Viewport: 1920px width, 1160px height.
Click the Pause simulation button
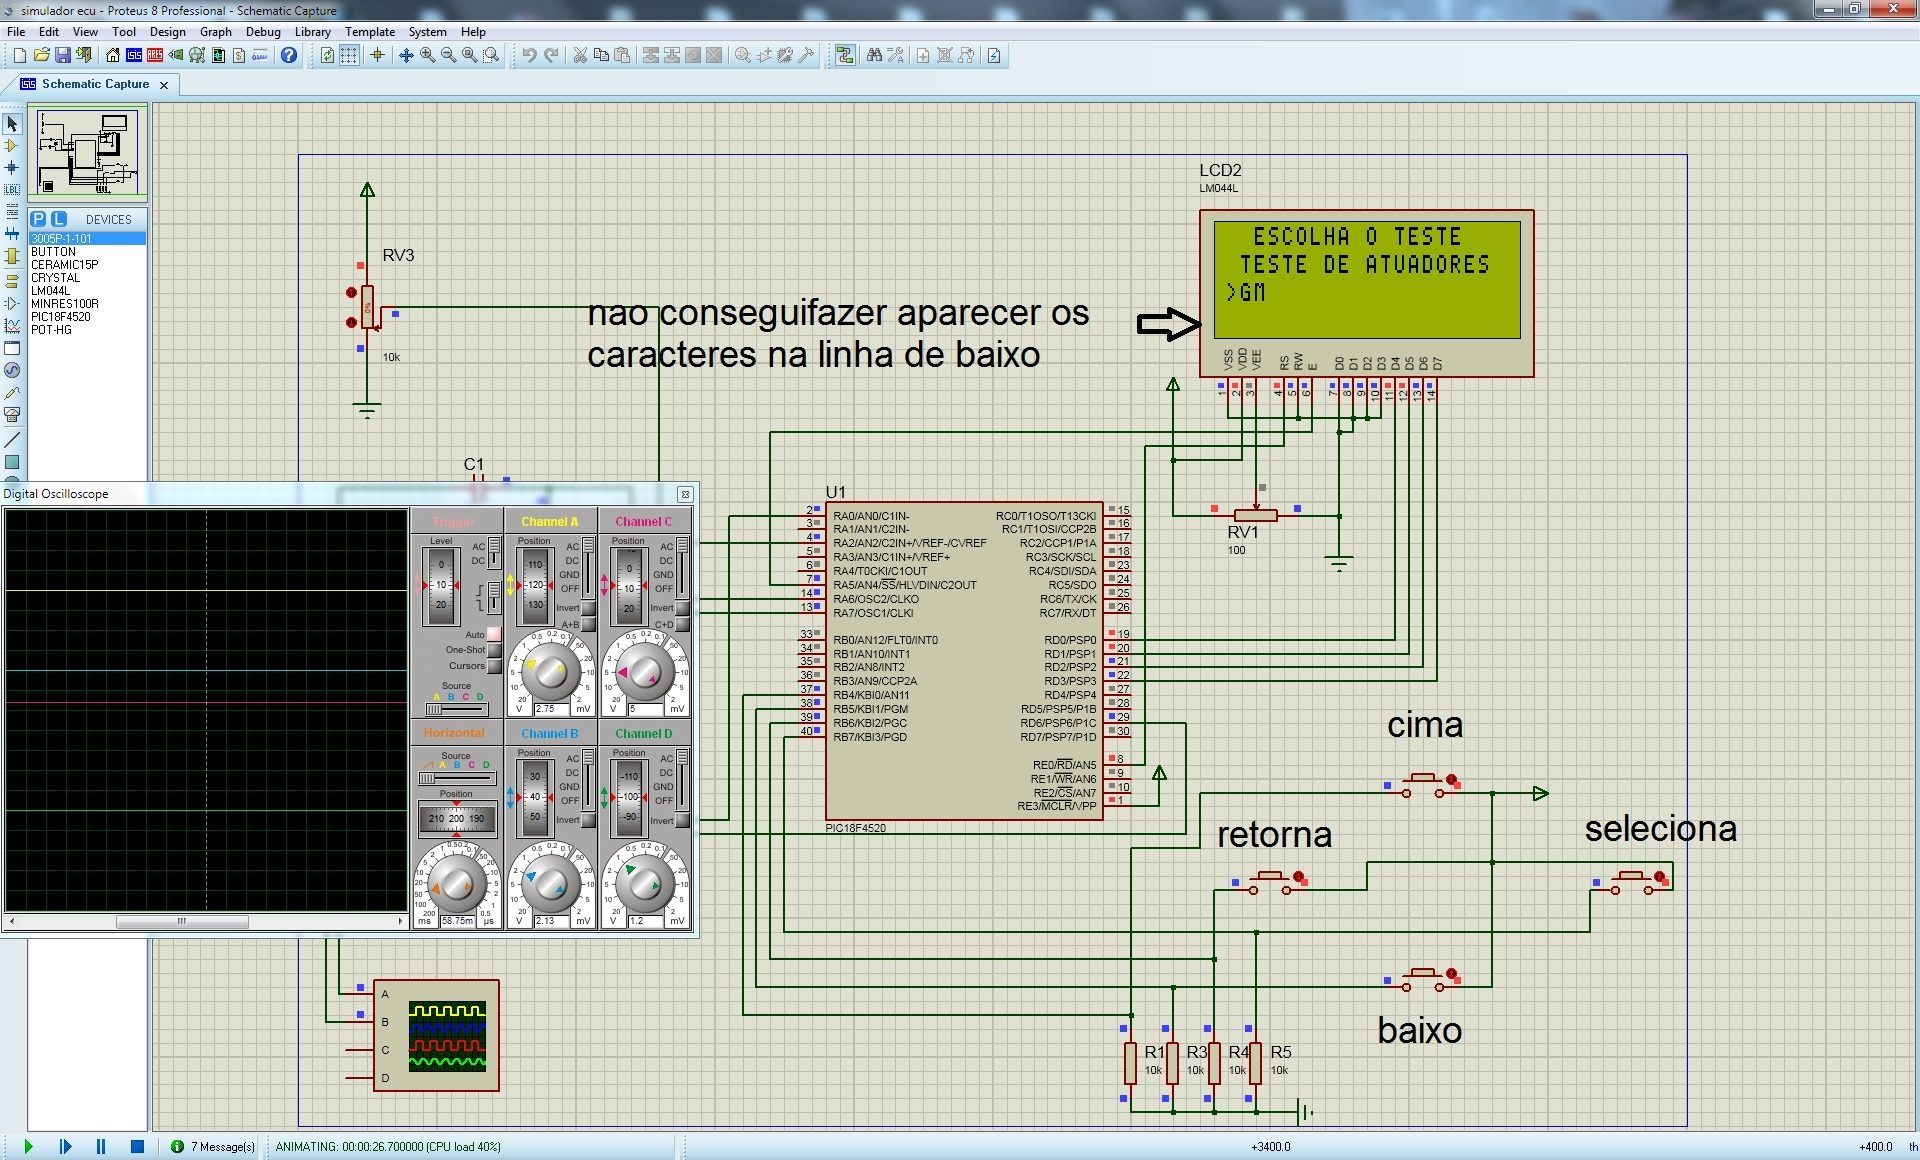coord(101,1146)
